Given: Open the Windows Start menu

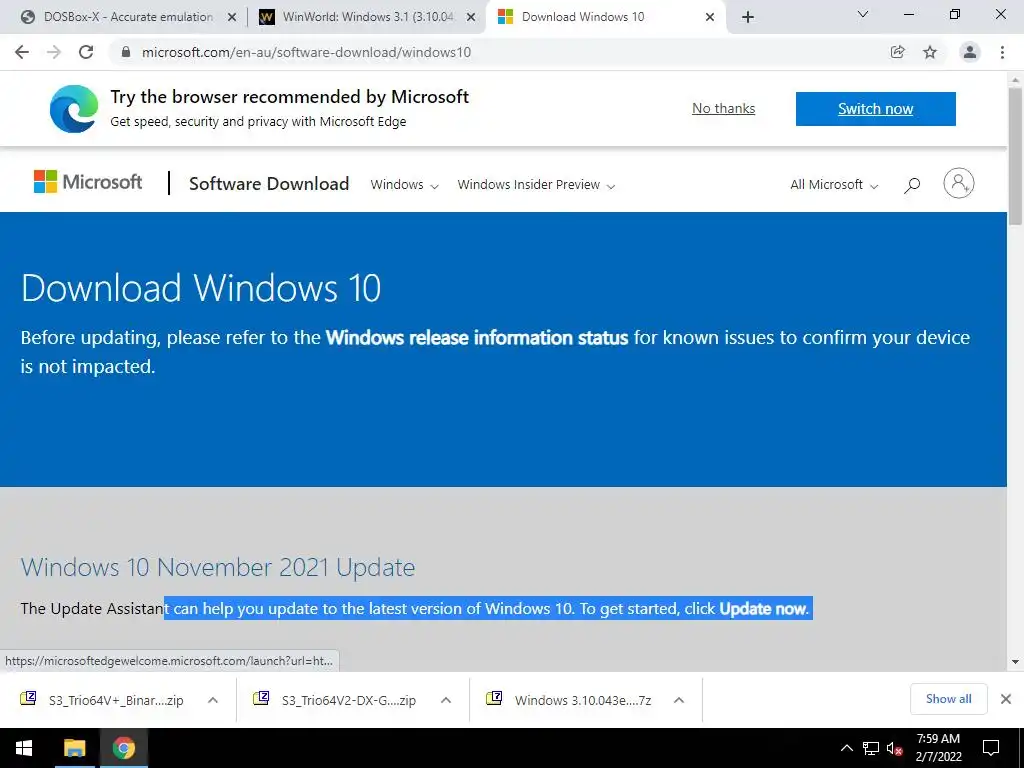Looking at the screenshot, I should 24,748.
